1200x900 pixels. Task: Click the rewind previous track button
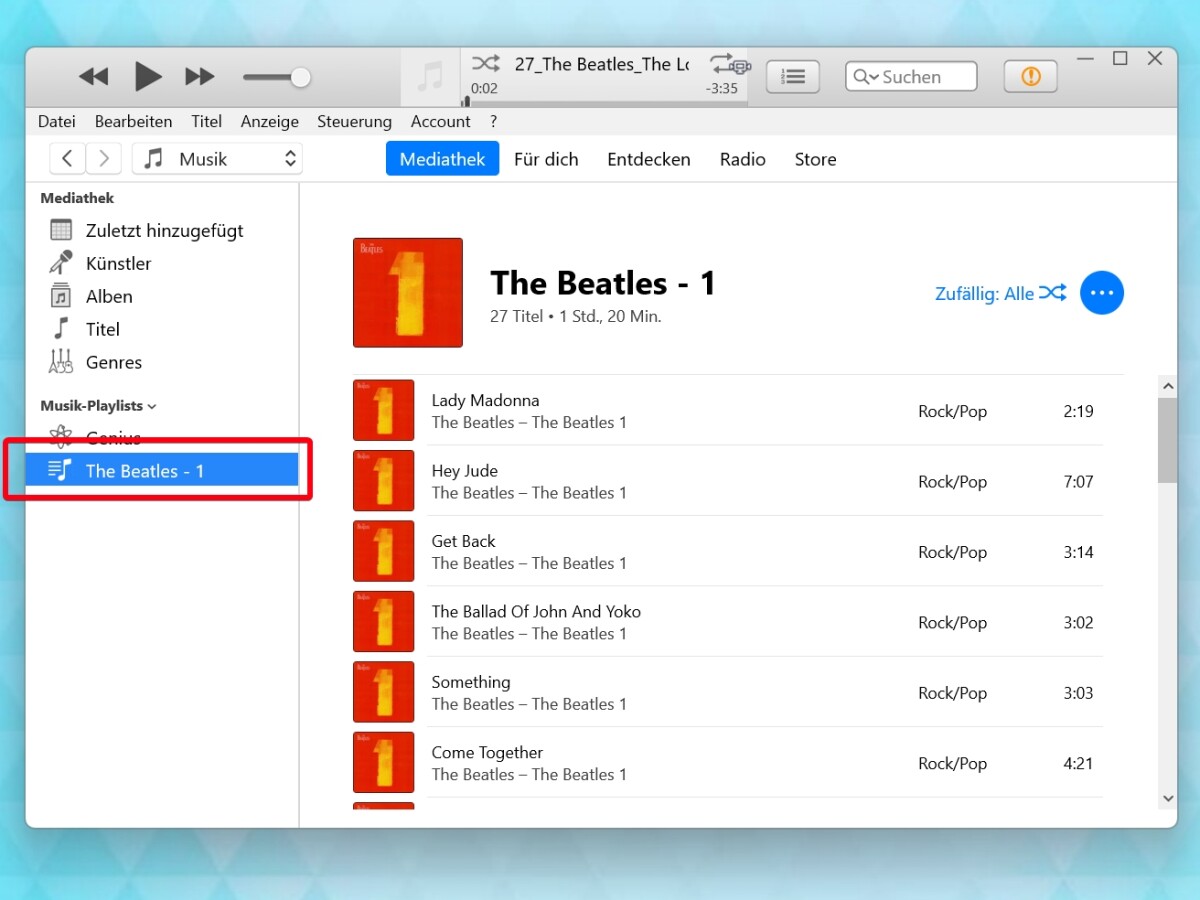(93, 77)
